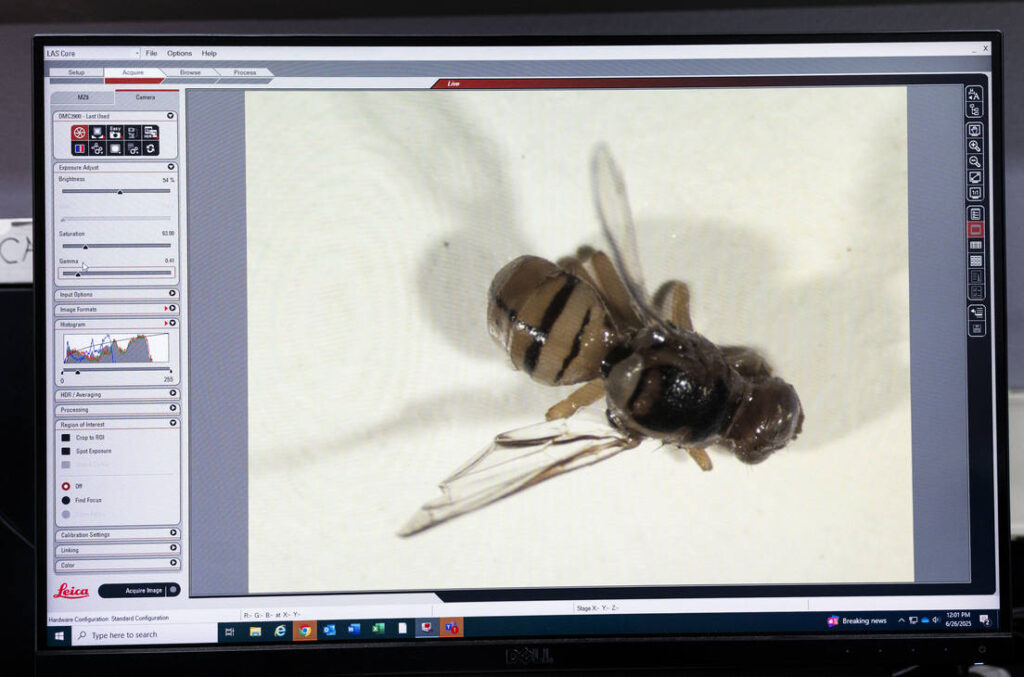Enable the Spot Exposure checkbox

tap(66, 451)
